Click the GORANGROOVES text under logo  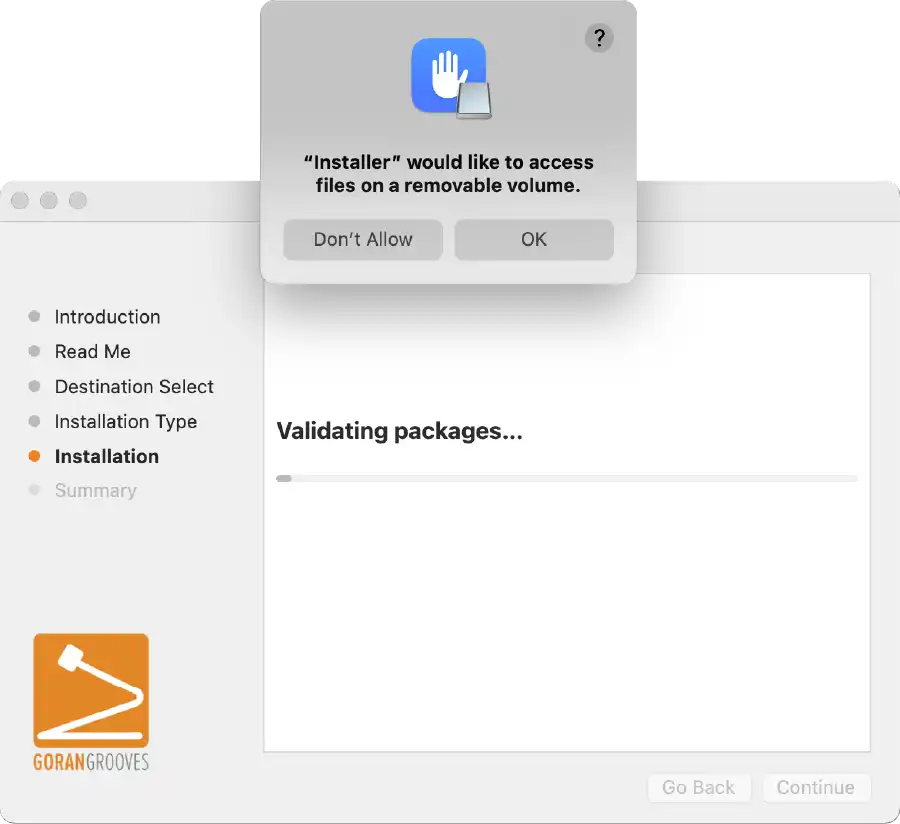[91, 762]
